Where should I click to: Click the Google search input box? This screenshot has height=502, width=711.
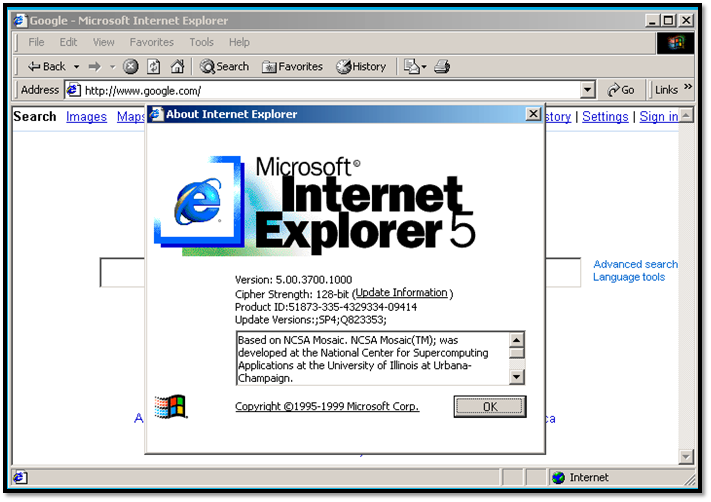(340, 273)
